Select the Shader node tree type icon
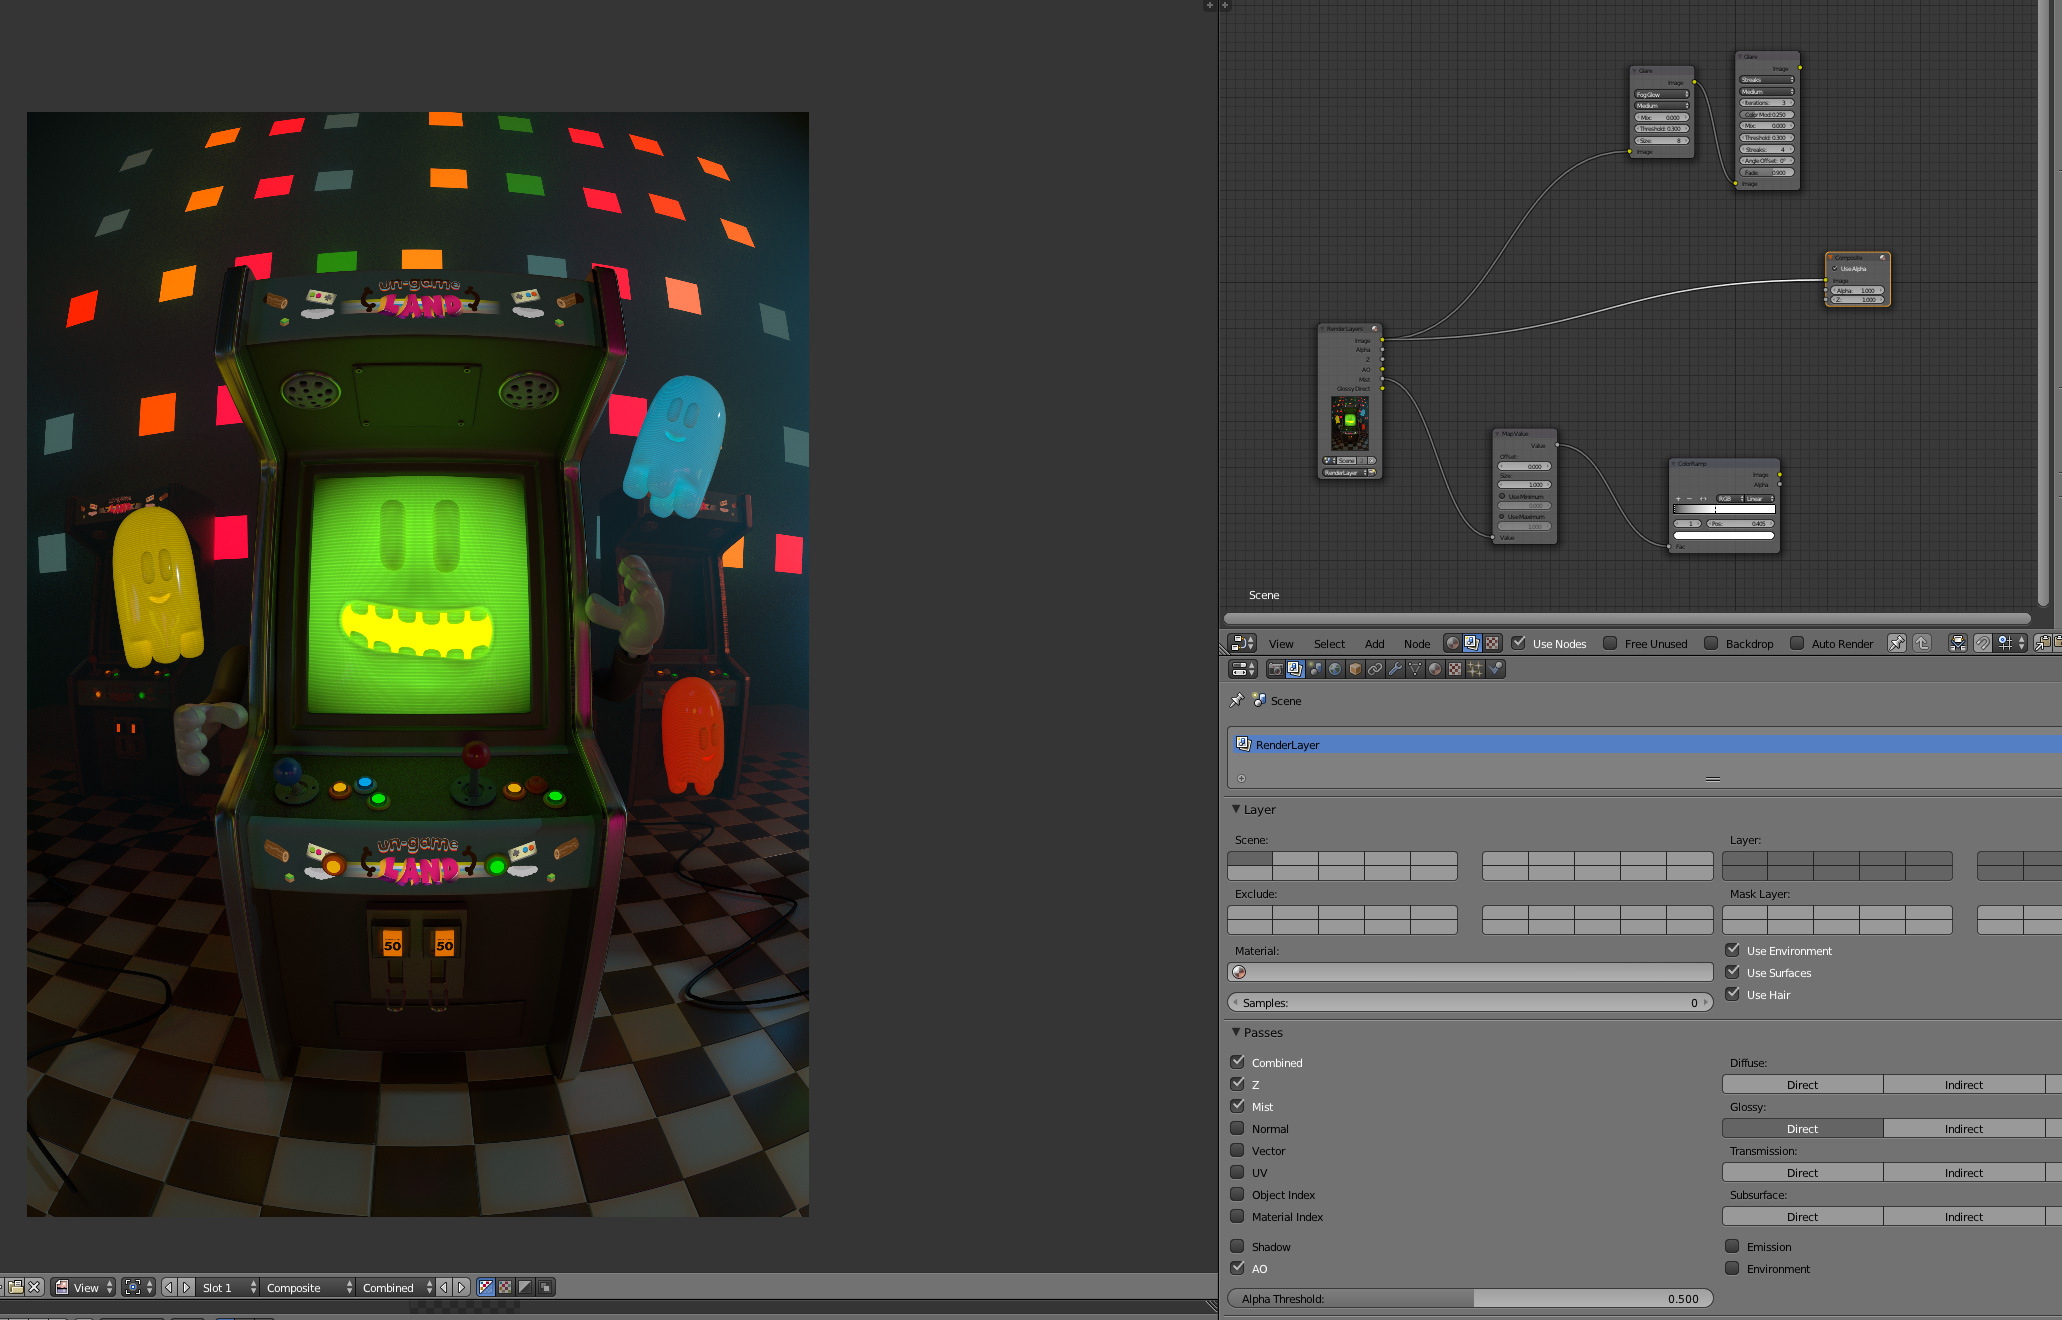Viewport: 2062px width, 1320px height. 1452,643
